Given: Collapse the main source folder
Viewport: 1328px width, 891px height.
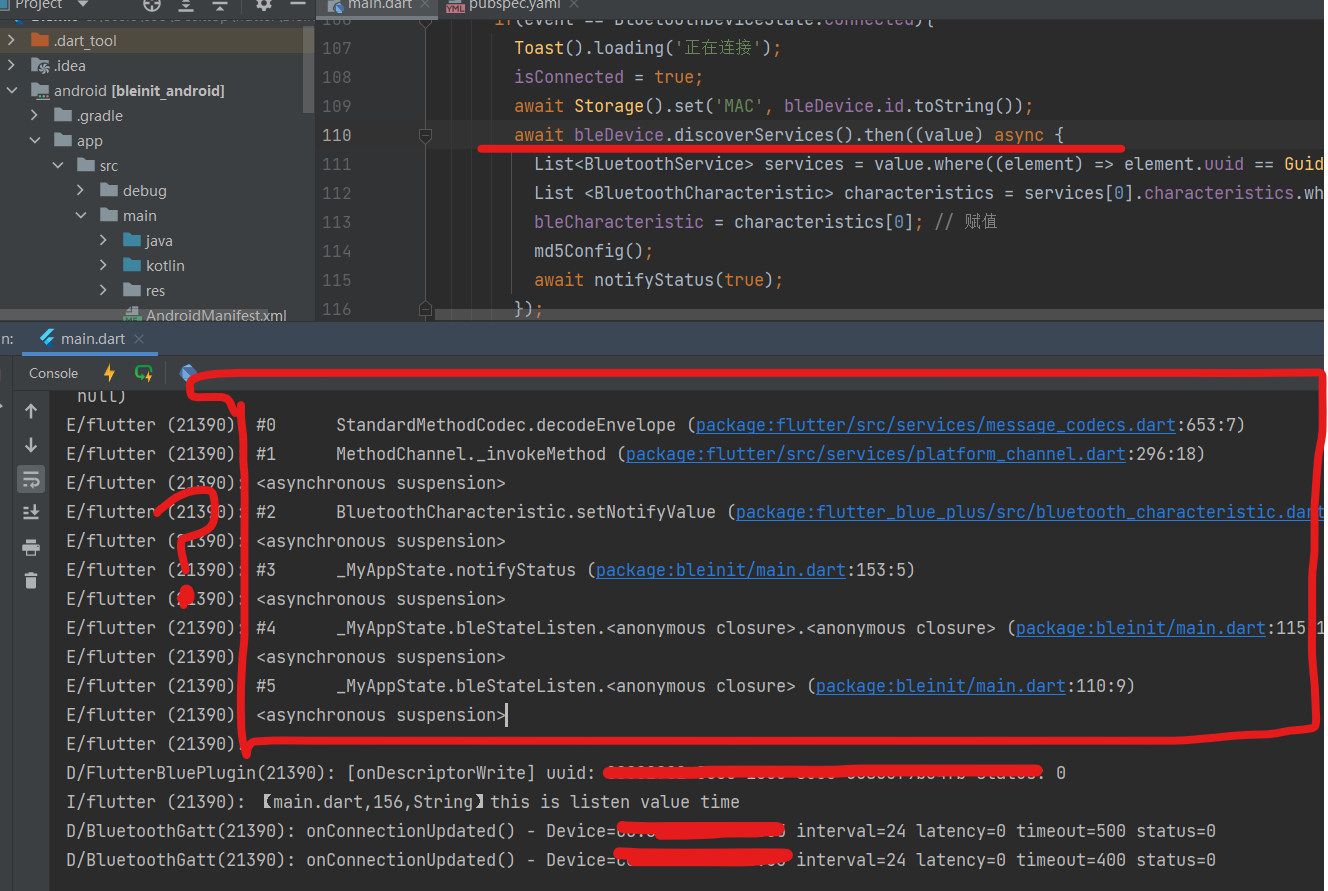Looking at the screenshot, I should point(80,215).
